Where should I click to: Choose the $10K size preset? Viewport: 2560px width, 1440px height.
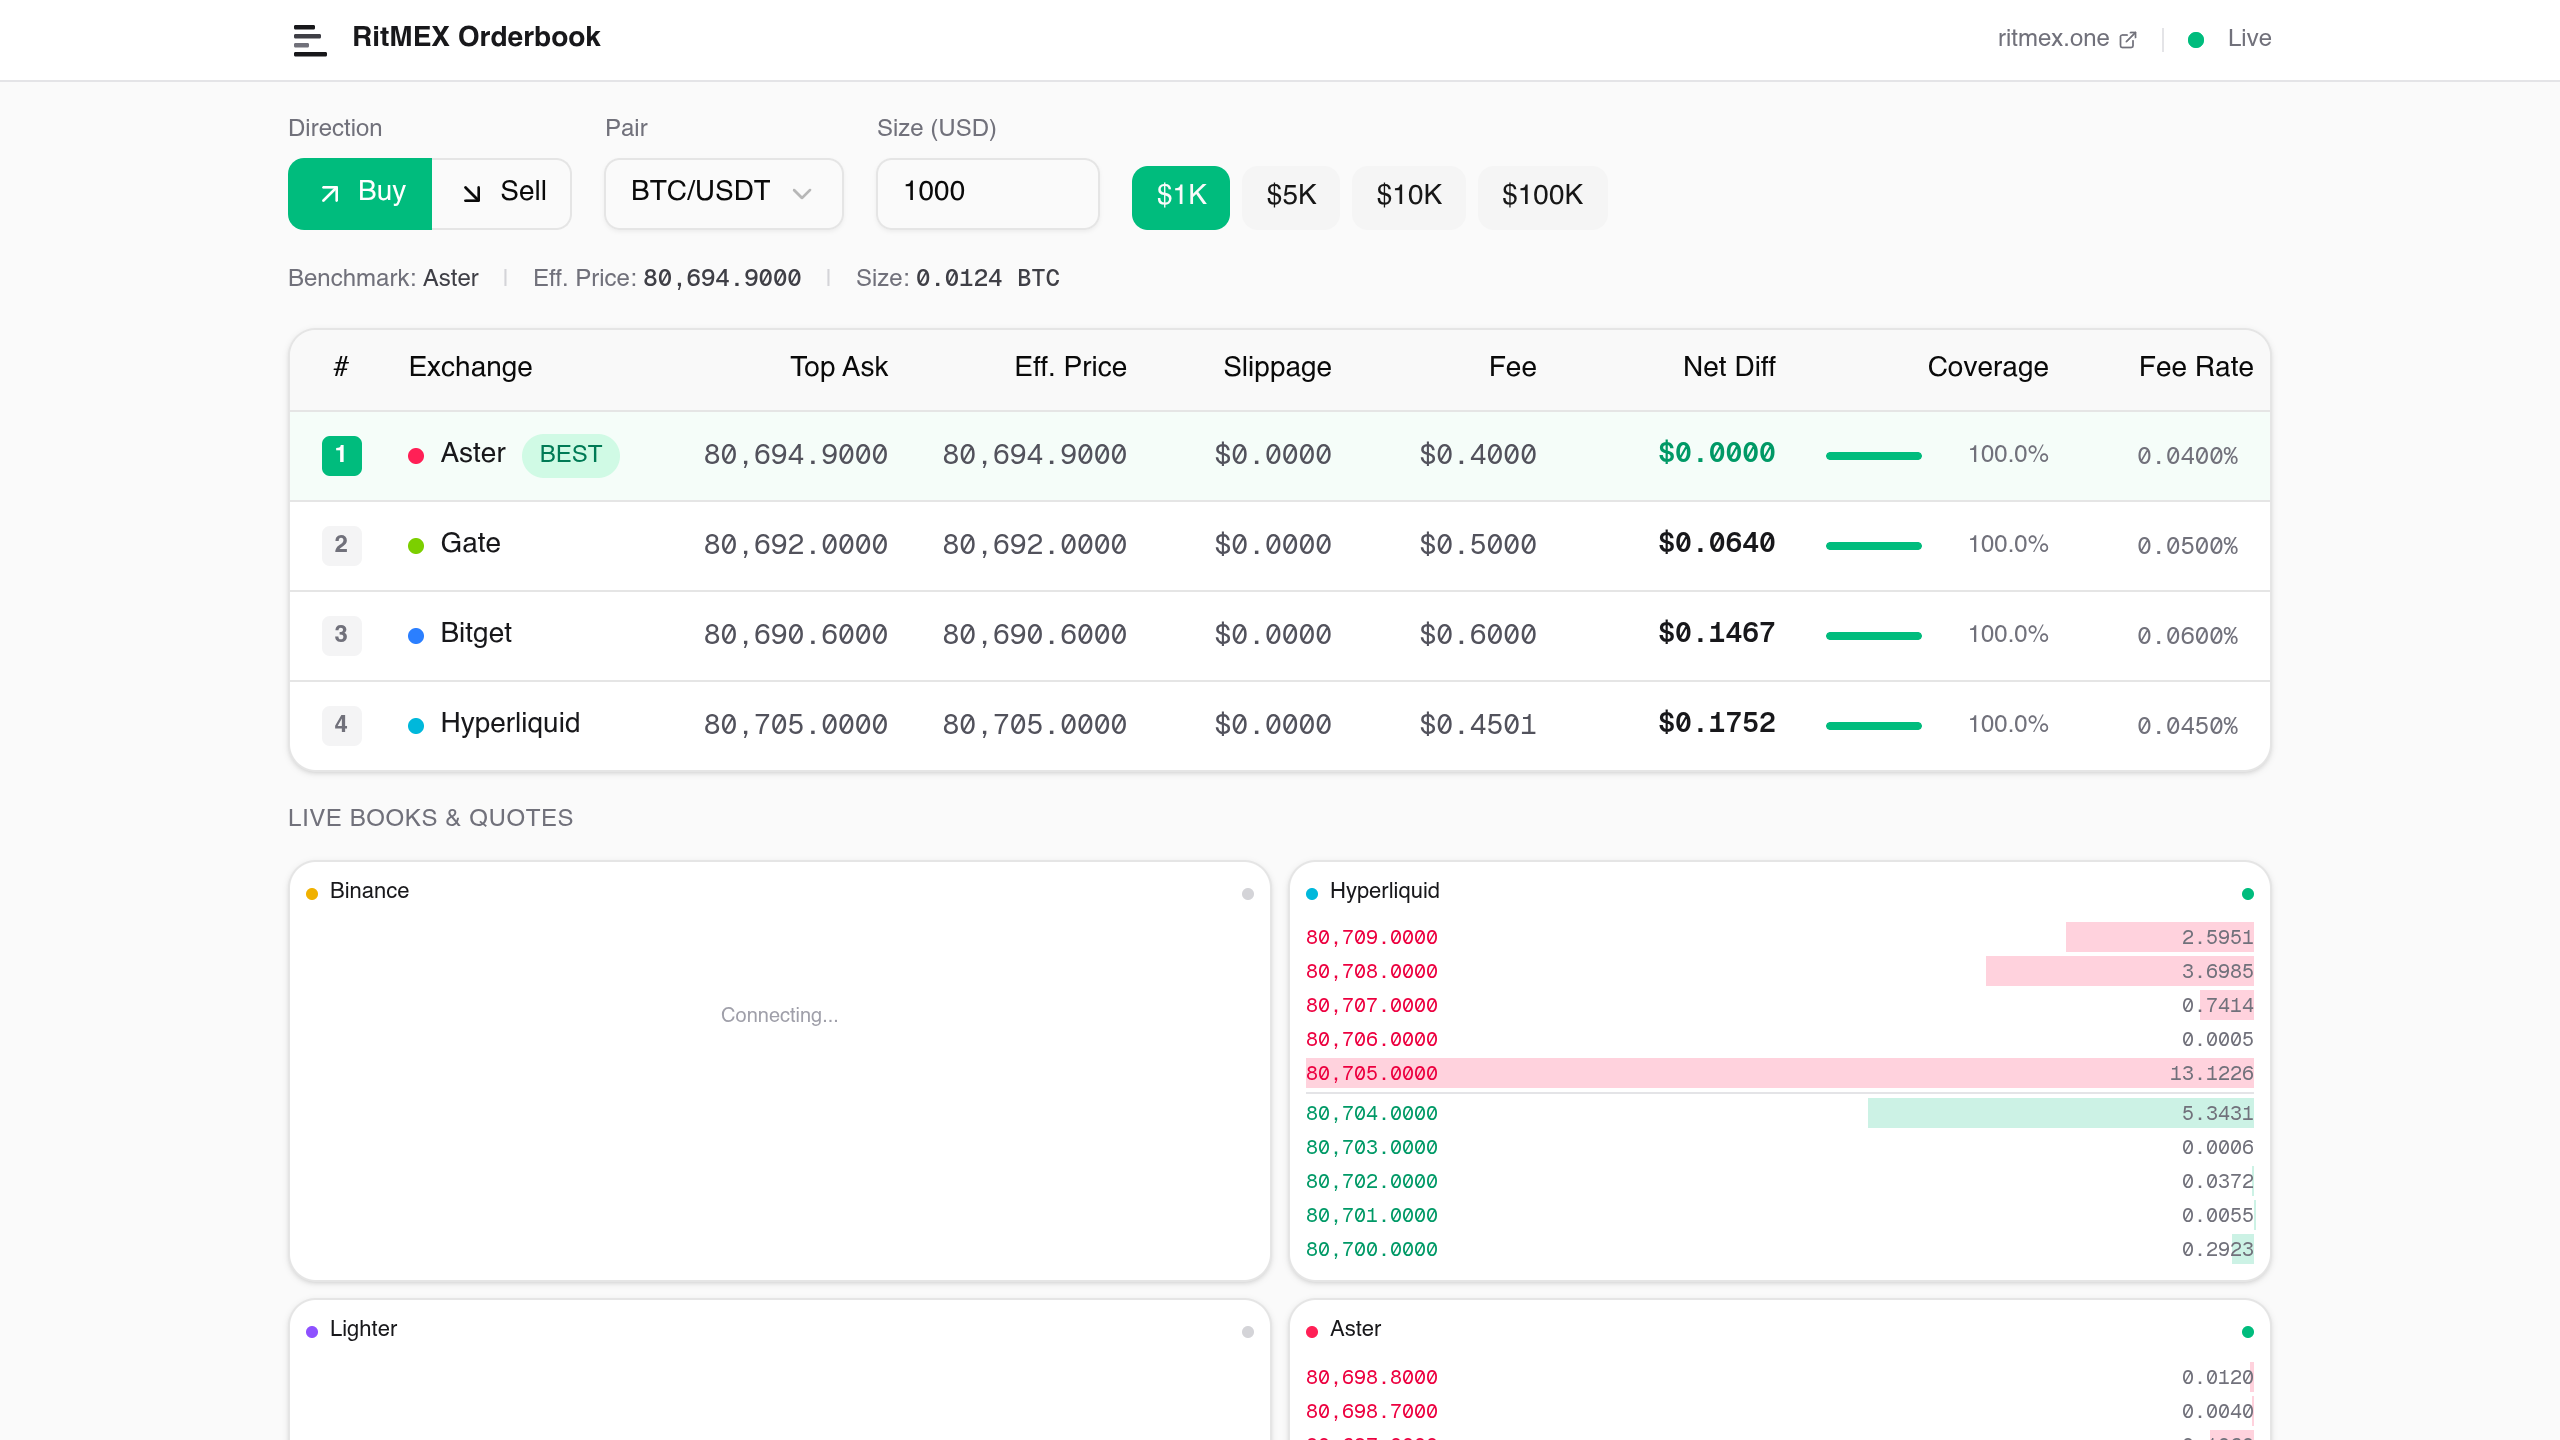pos(1409,197)
